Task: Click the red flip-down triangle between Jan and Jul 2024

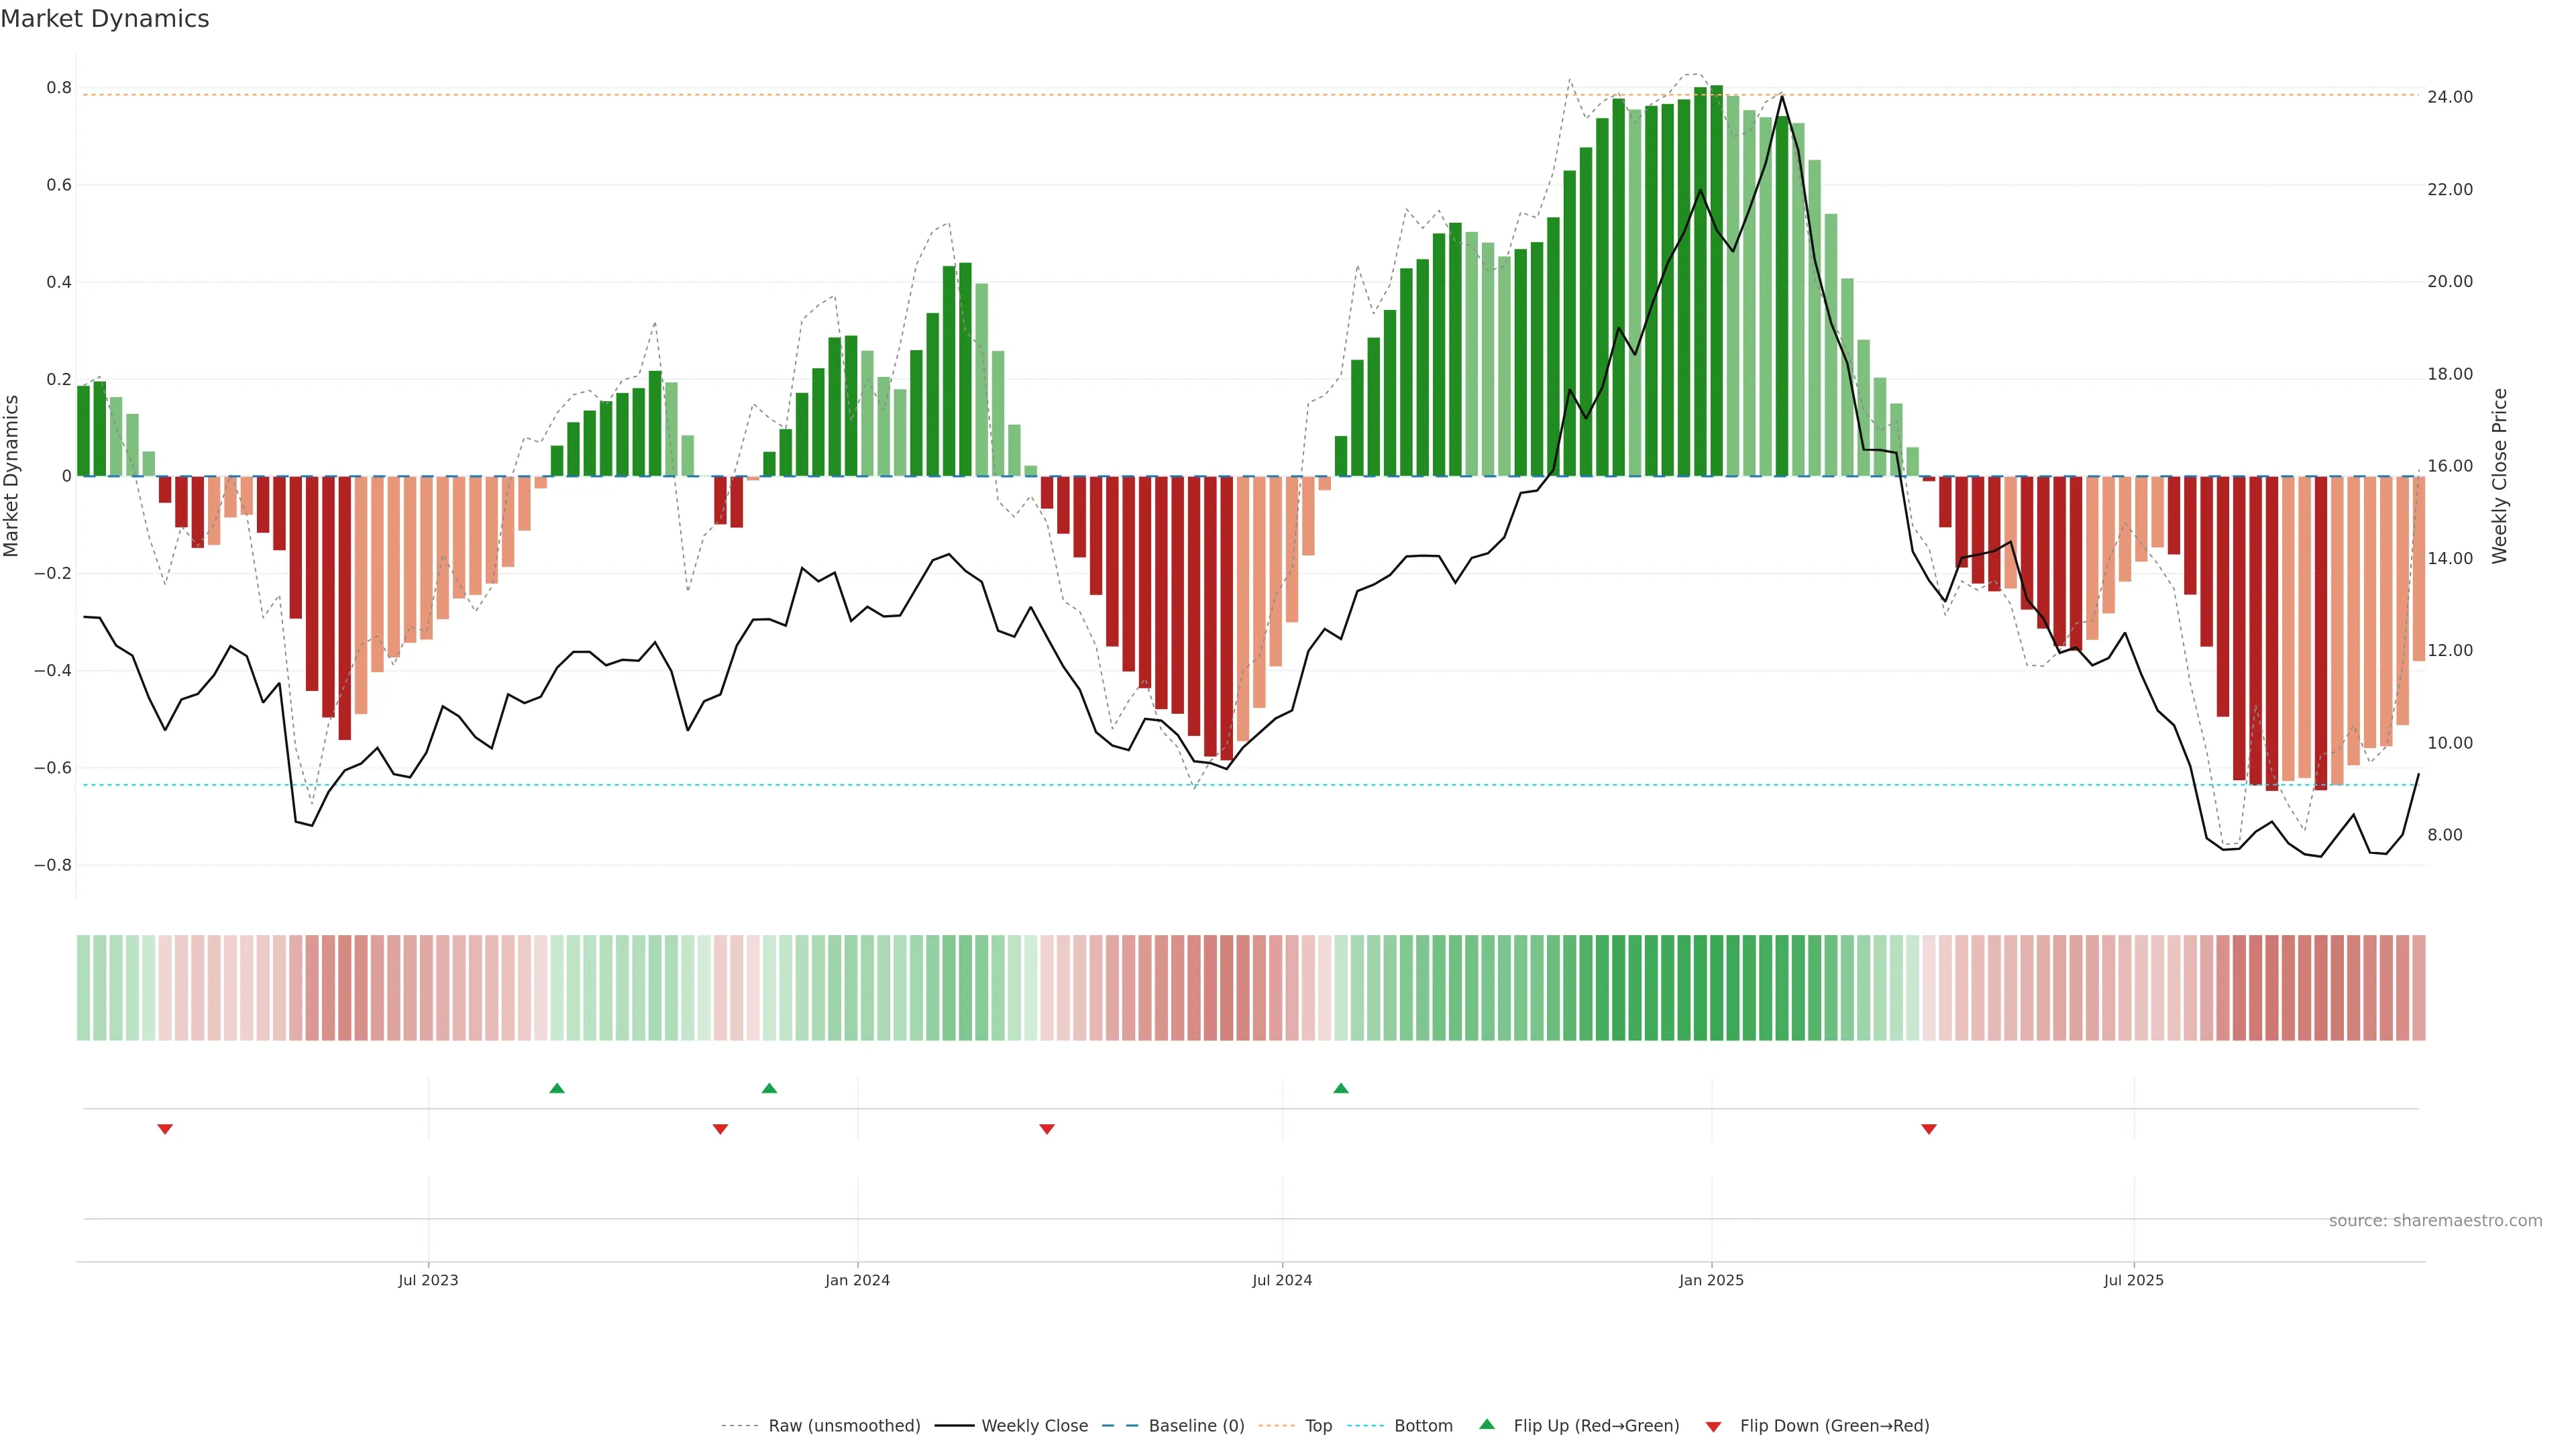Action: (1047, 1129)
